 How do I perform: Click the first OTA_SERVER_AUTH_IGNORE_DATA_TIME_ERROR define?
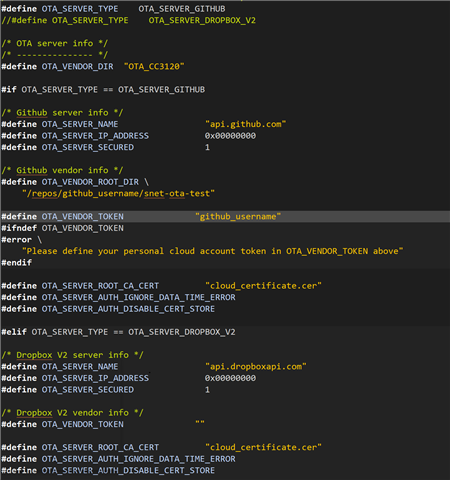[118, 297]
